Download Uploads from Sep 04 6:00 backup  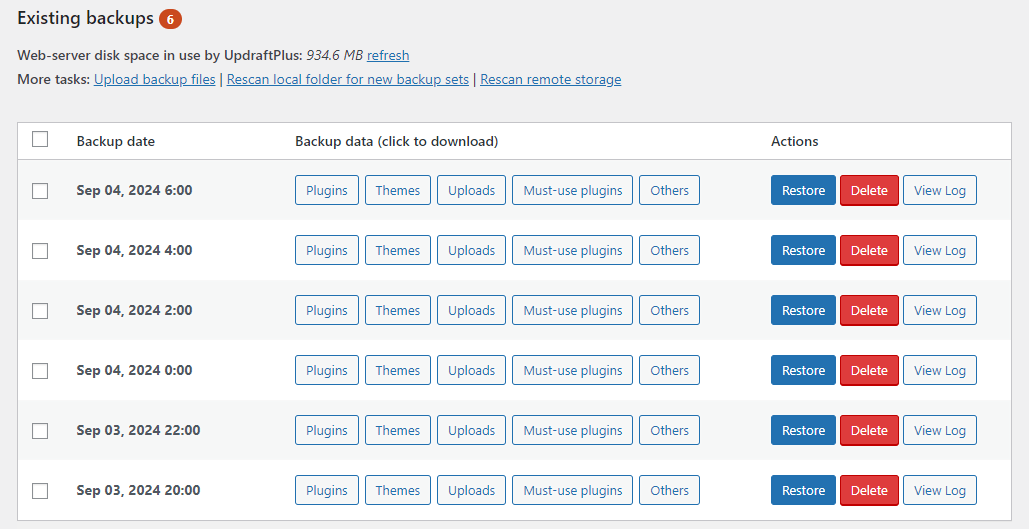pos(471,190)
